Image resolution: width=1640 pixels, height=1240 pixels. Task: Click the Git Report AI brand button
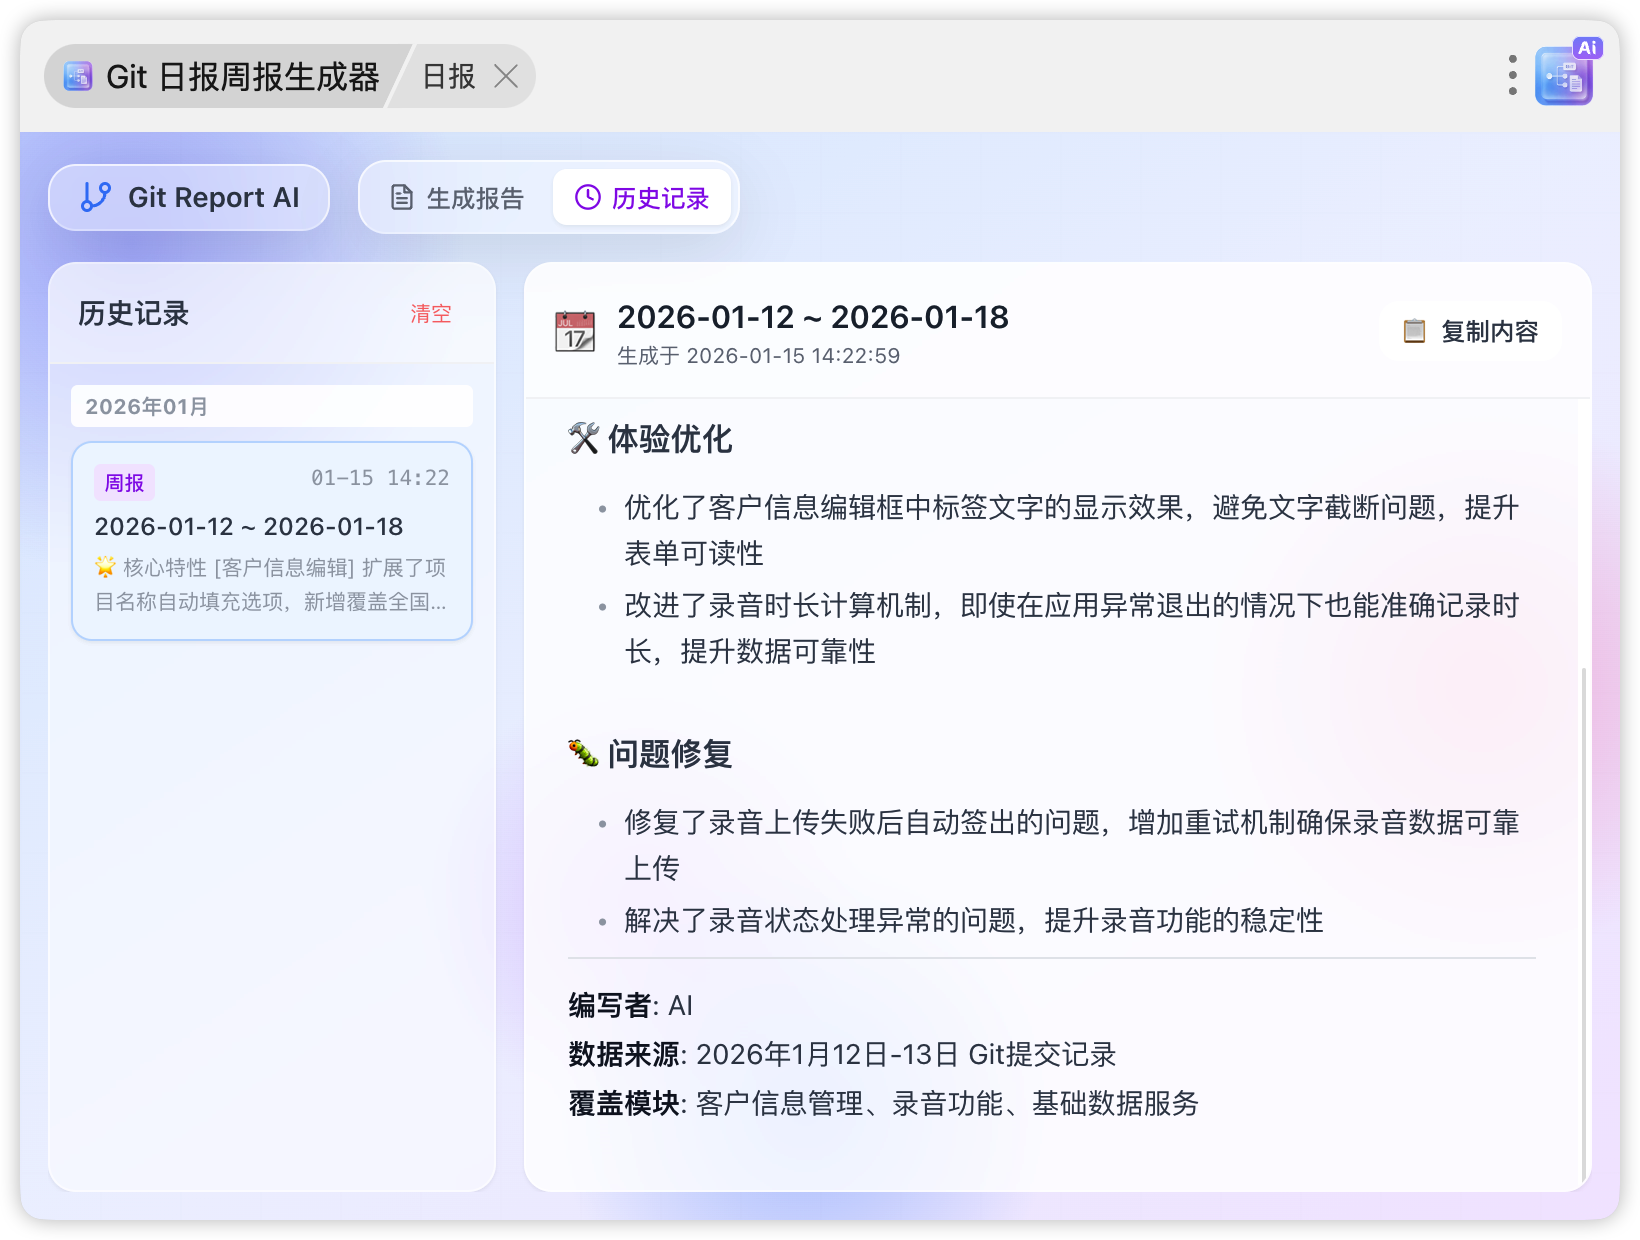[189, 198]
